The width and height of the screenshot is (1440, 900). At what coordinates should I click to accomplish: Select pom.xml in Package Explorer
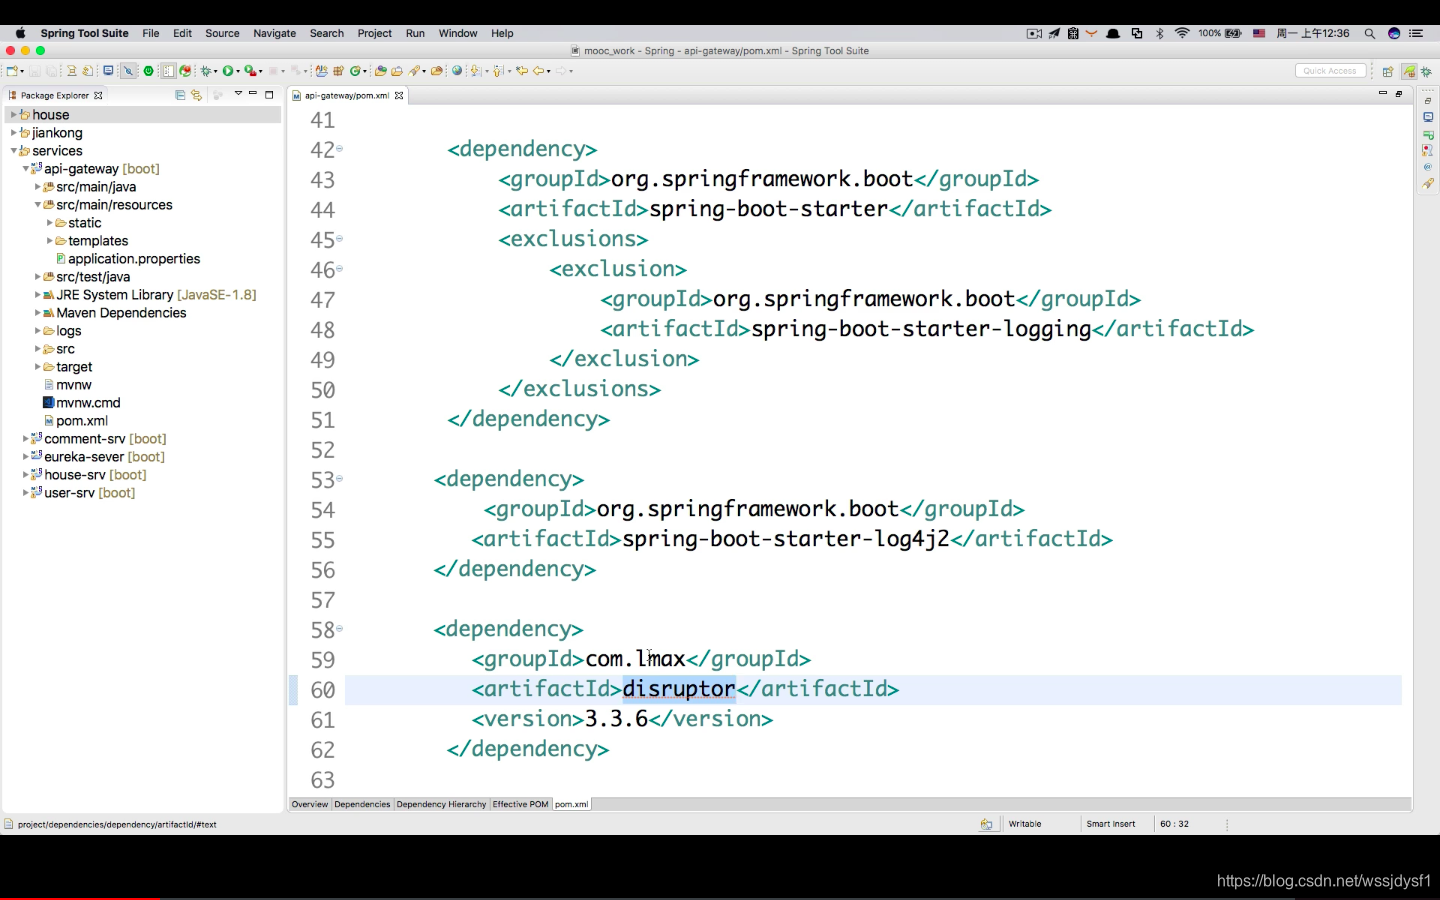[x=82, y=421]
